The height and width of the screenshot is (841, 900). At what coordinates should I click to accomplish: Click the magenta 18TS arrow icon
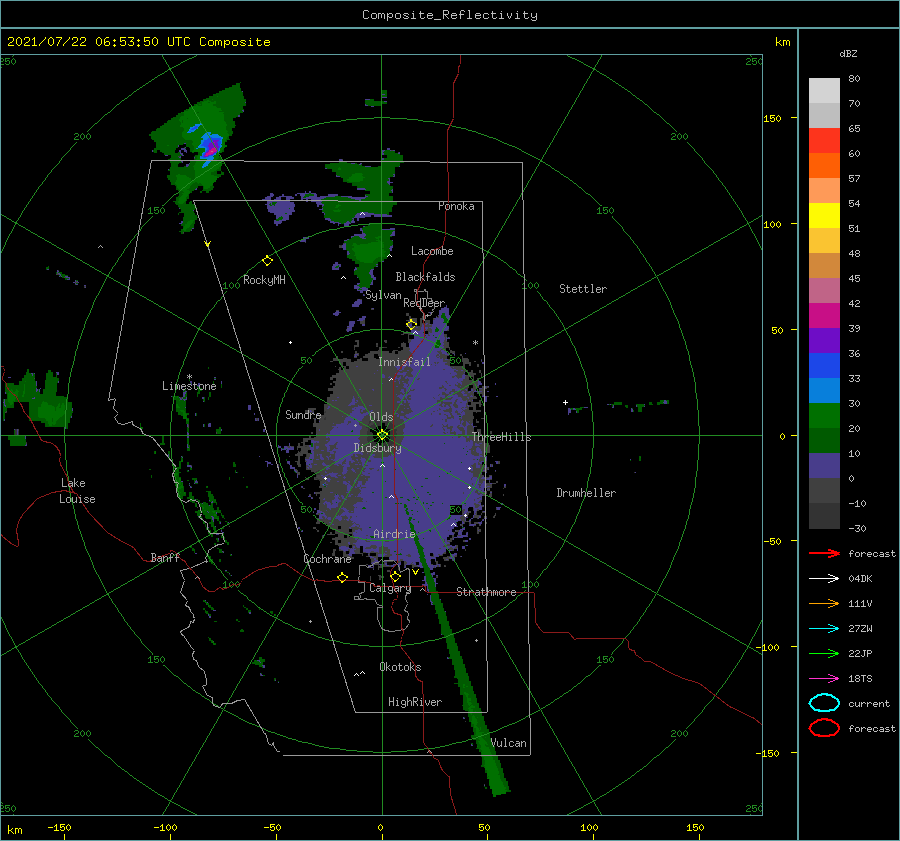[824, 679]
